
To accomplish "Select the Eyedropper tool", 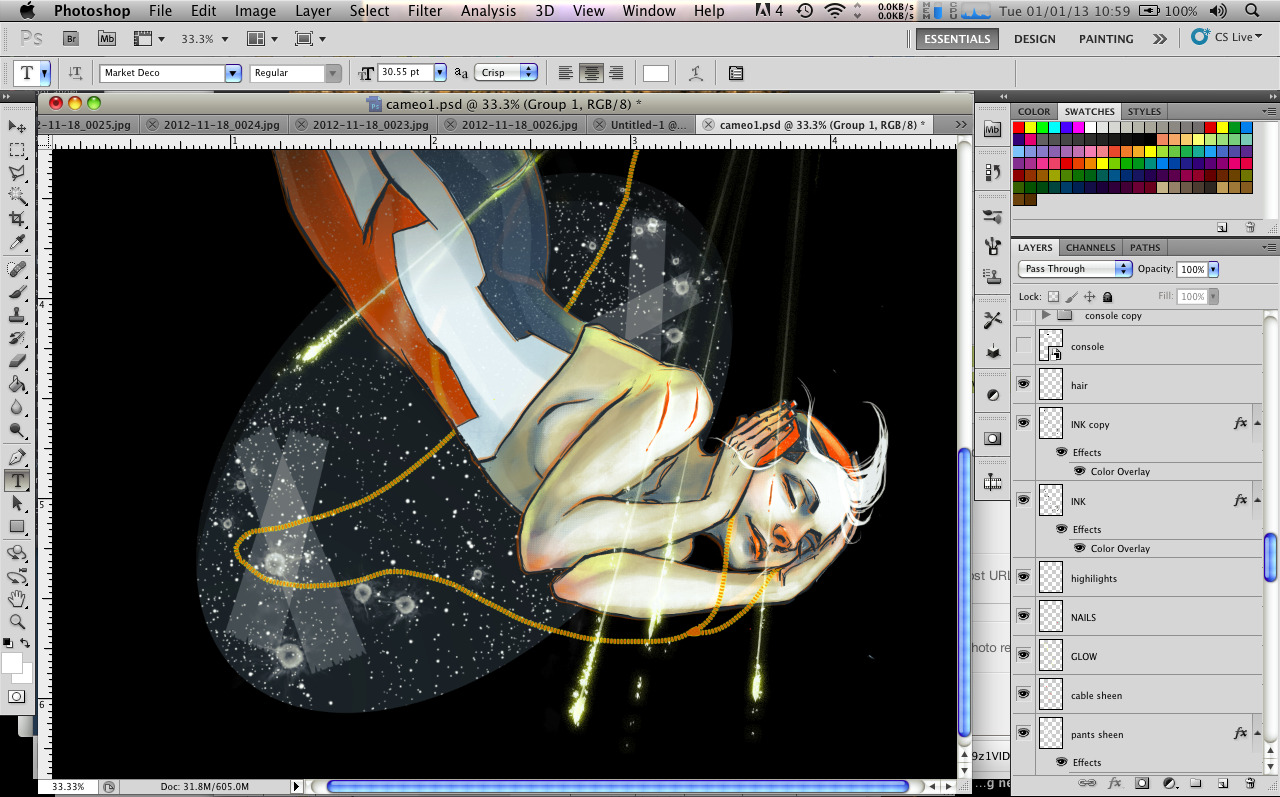I will click(17, 243).
